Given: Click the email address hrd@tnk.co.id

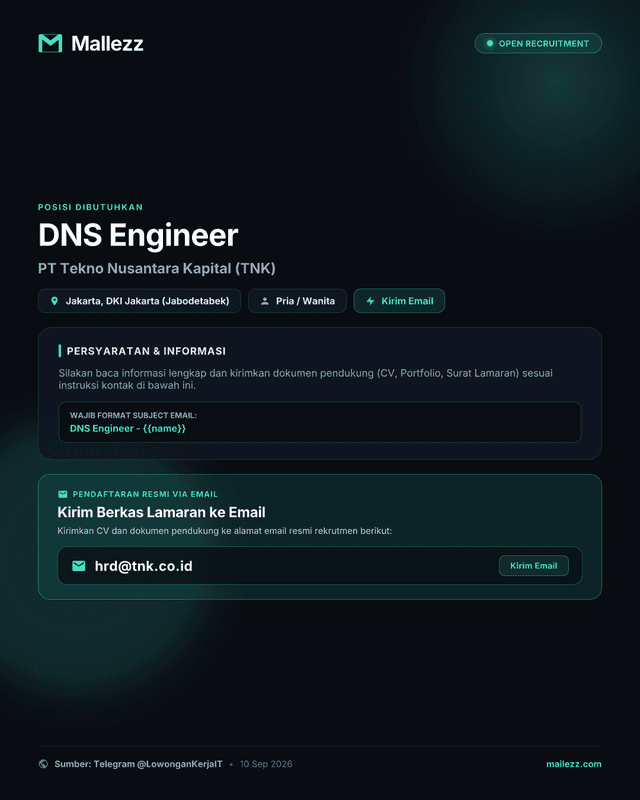Looking at the screenshot, I should (143, 566).
